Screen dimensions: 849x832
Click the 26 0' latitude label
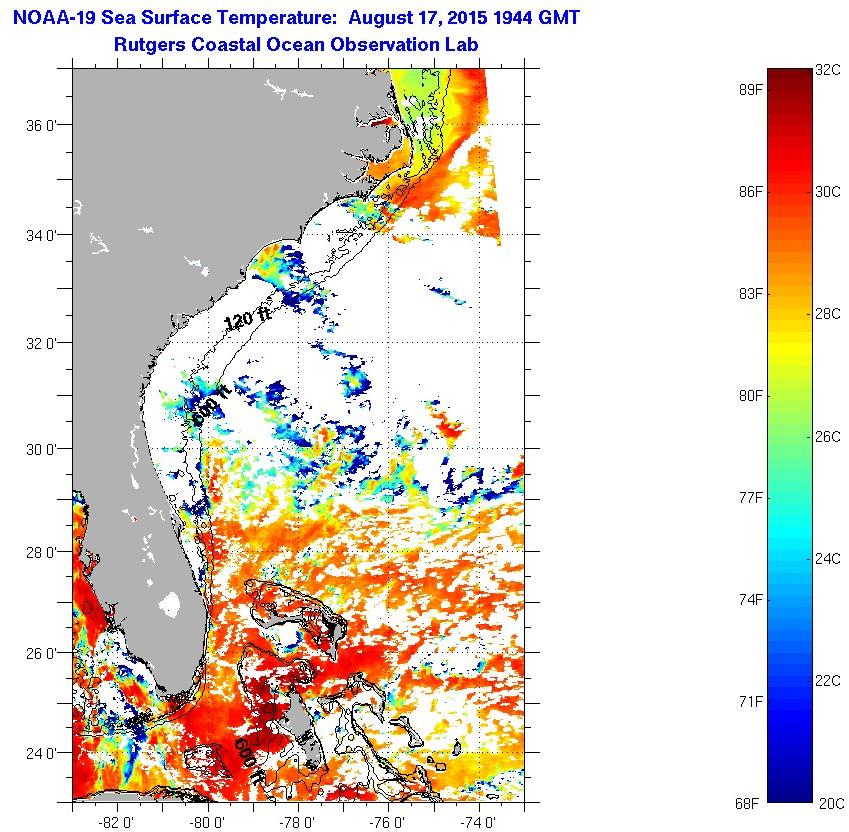click(x=41, y=654)
